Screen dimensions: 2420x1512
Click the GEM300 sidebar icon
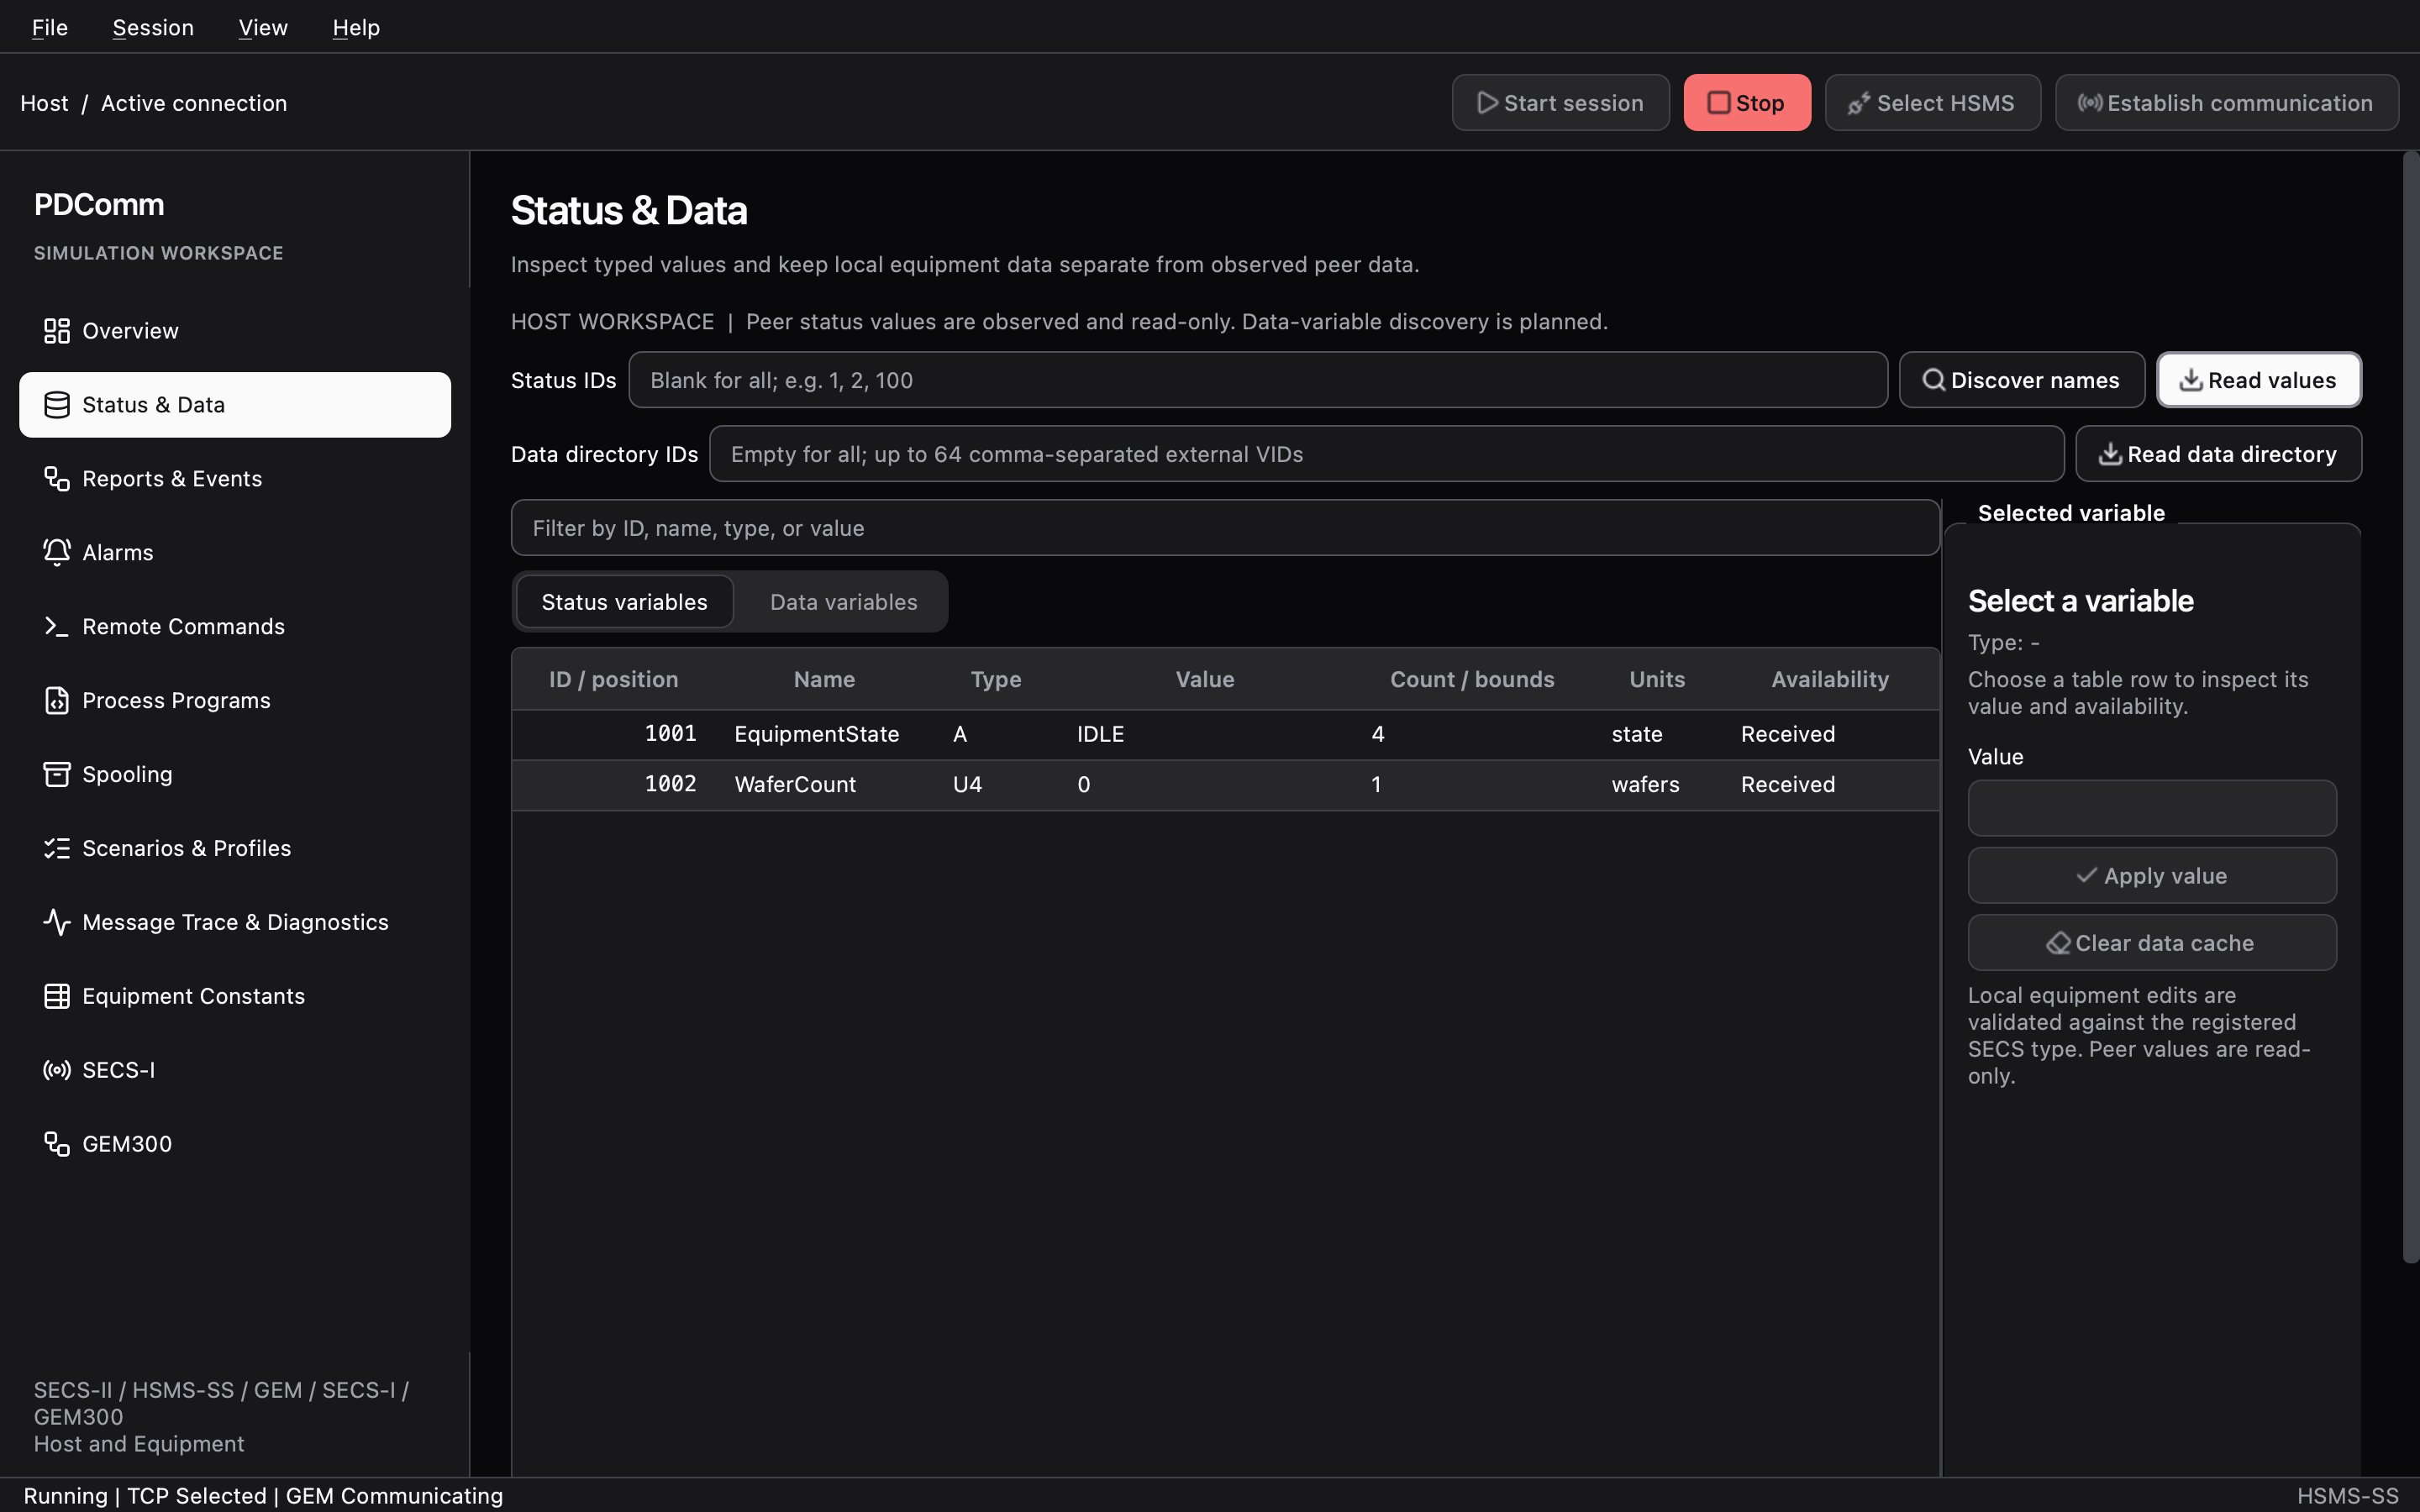click(x=57, y=1145)
